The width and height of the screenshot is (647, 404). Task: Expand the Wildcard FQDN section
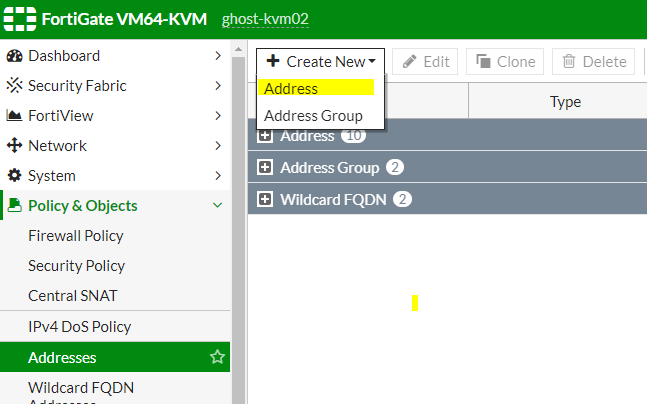click(265, 199)
